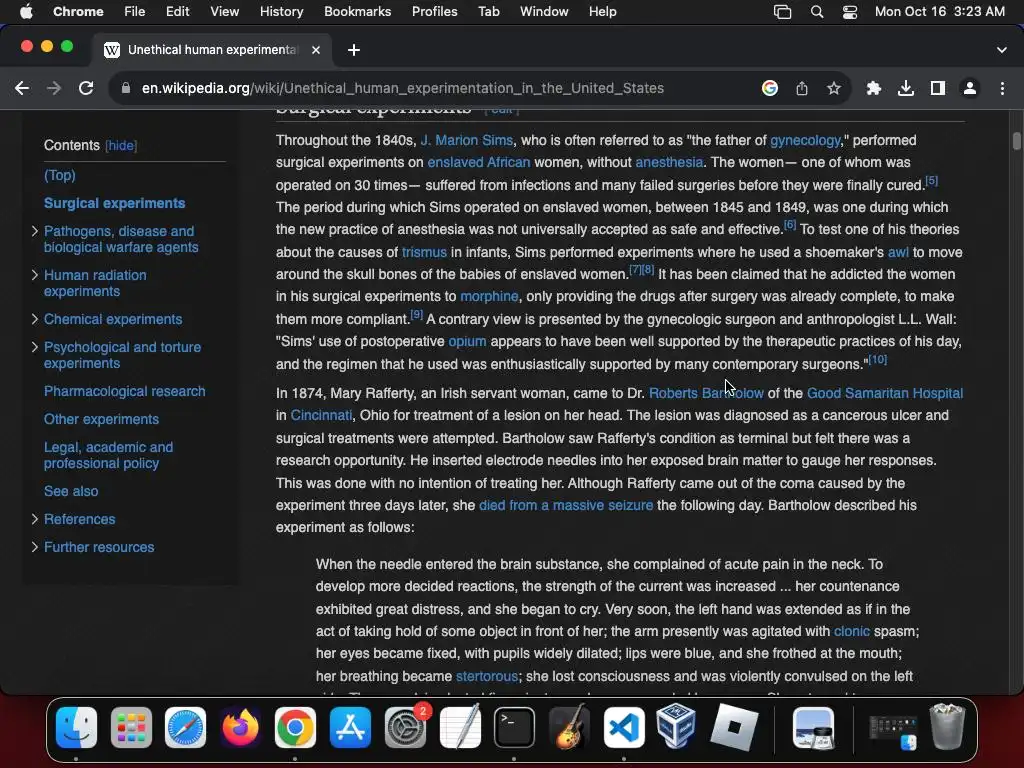Reload the Wikipedia page
The width and height of the screenshot is (1024, 768).
click(x=86, y=88)
